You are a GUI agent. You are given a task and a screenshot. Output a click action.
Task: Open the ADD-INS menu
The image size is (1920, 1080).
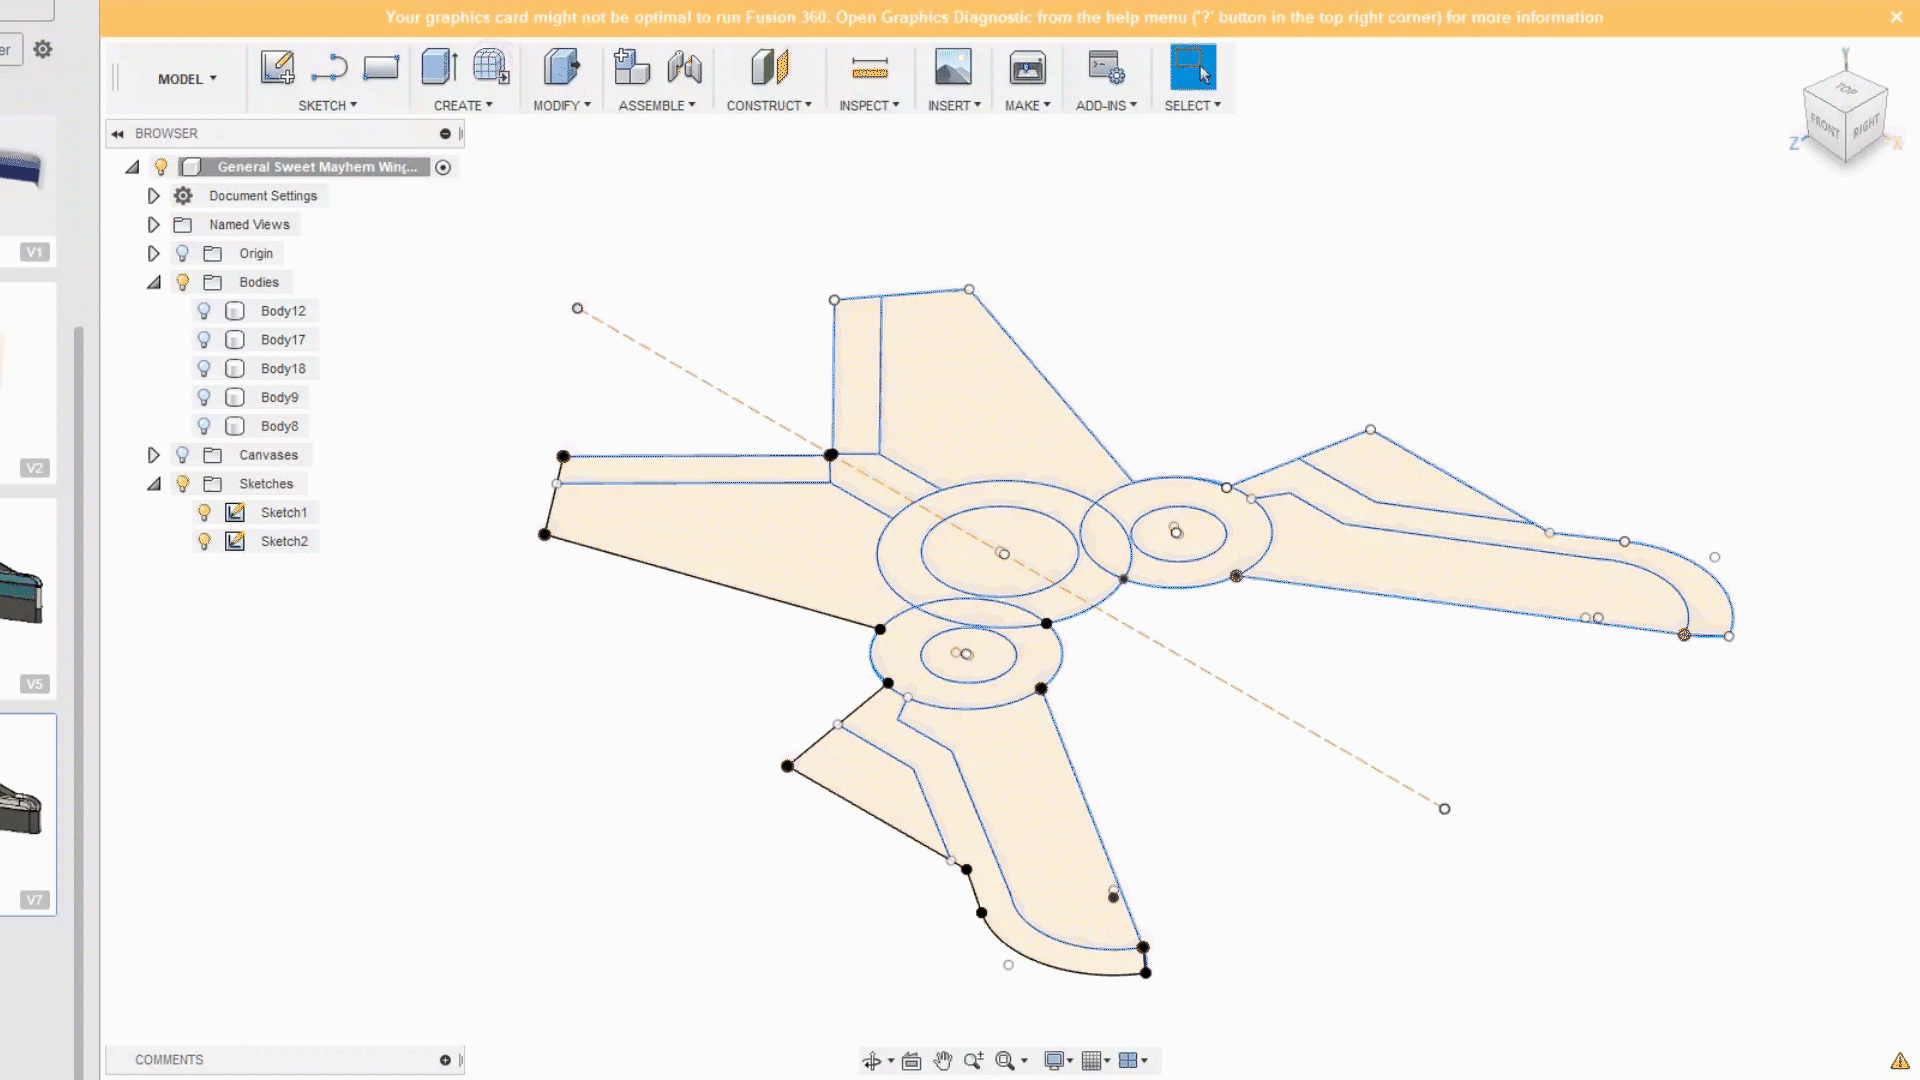click(x=1106, y=105)
